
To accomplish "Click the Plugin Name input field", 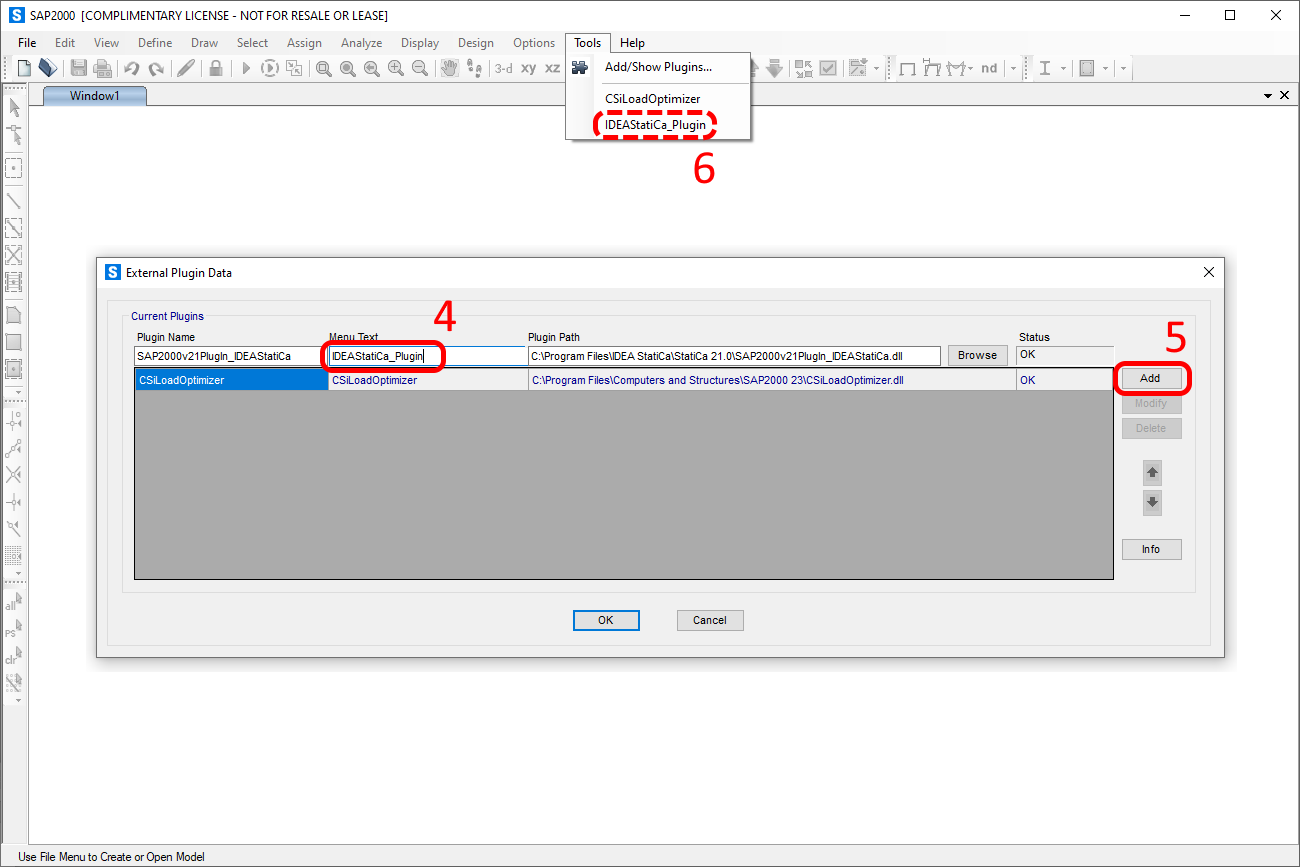I will point(231,356).
